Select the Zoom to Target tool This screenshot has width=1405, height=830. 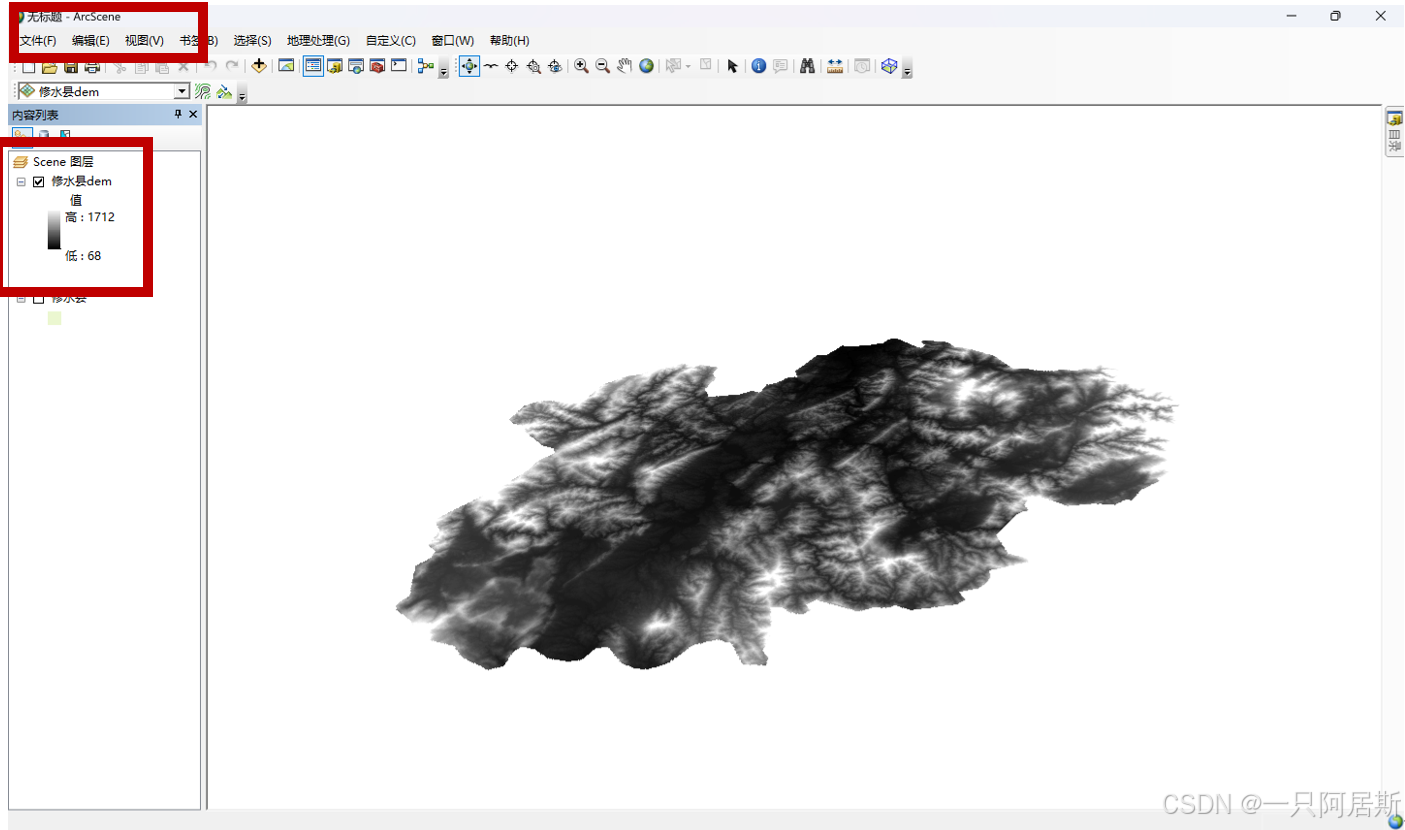point(533,66)
